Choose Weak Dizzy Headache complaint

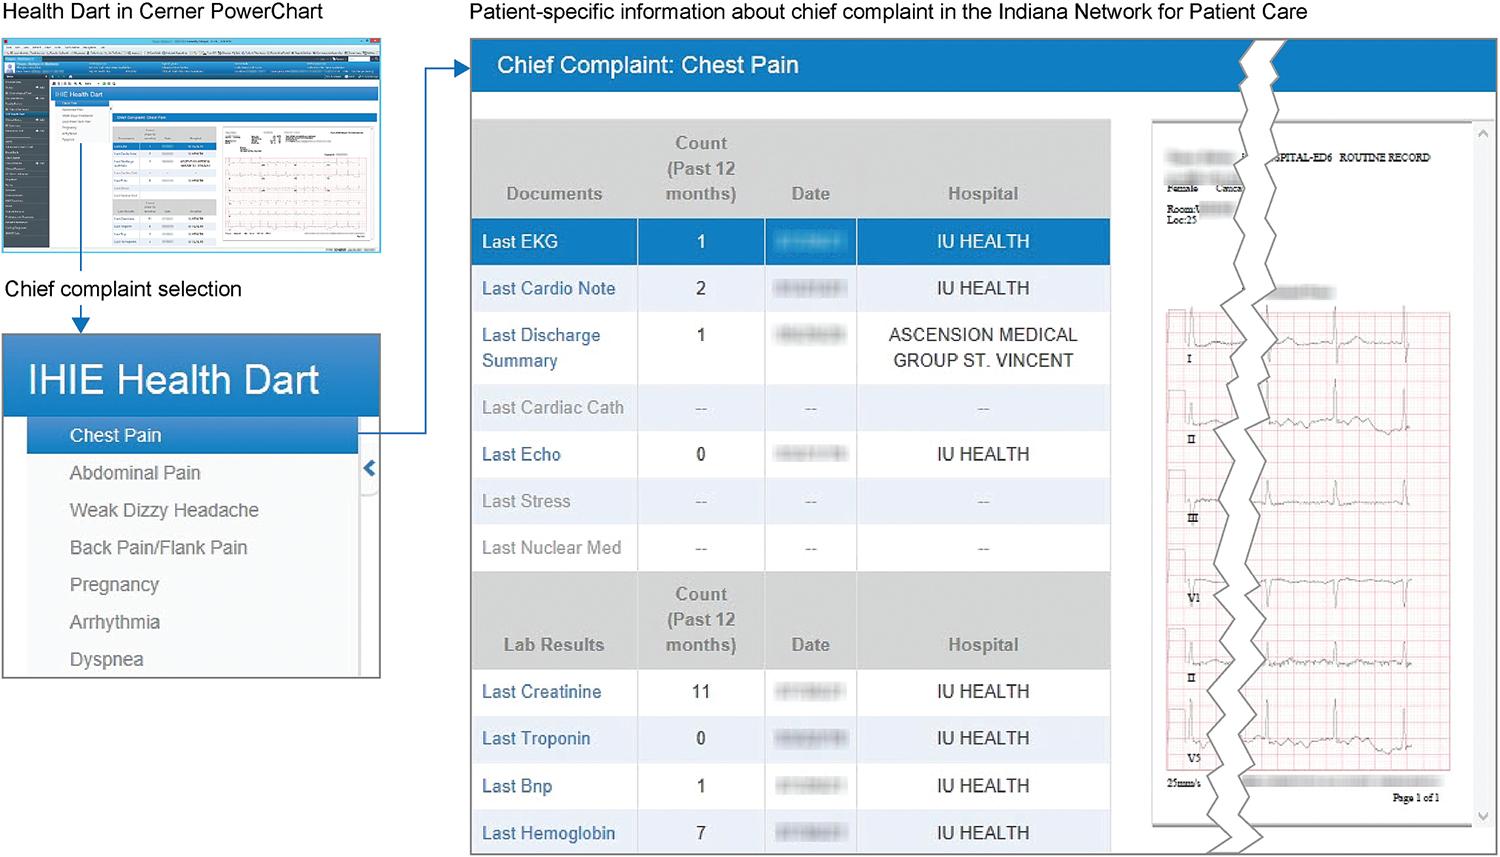tap(164, 510)
